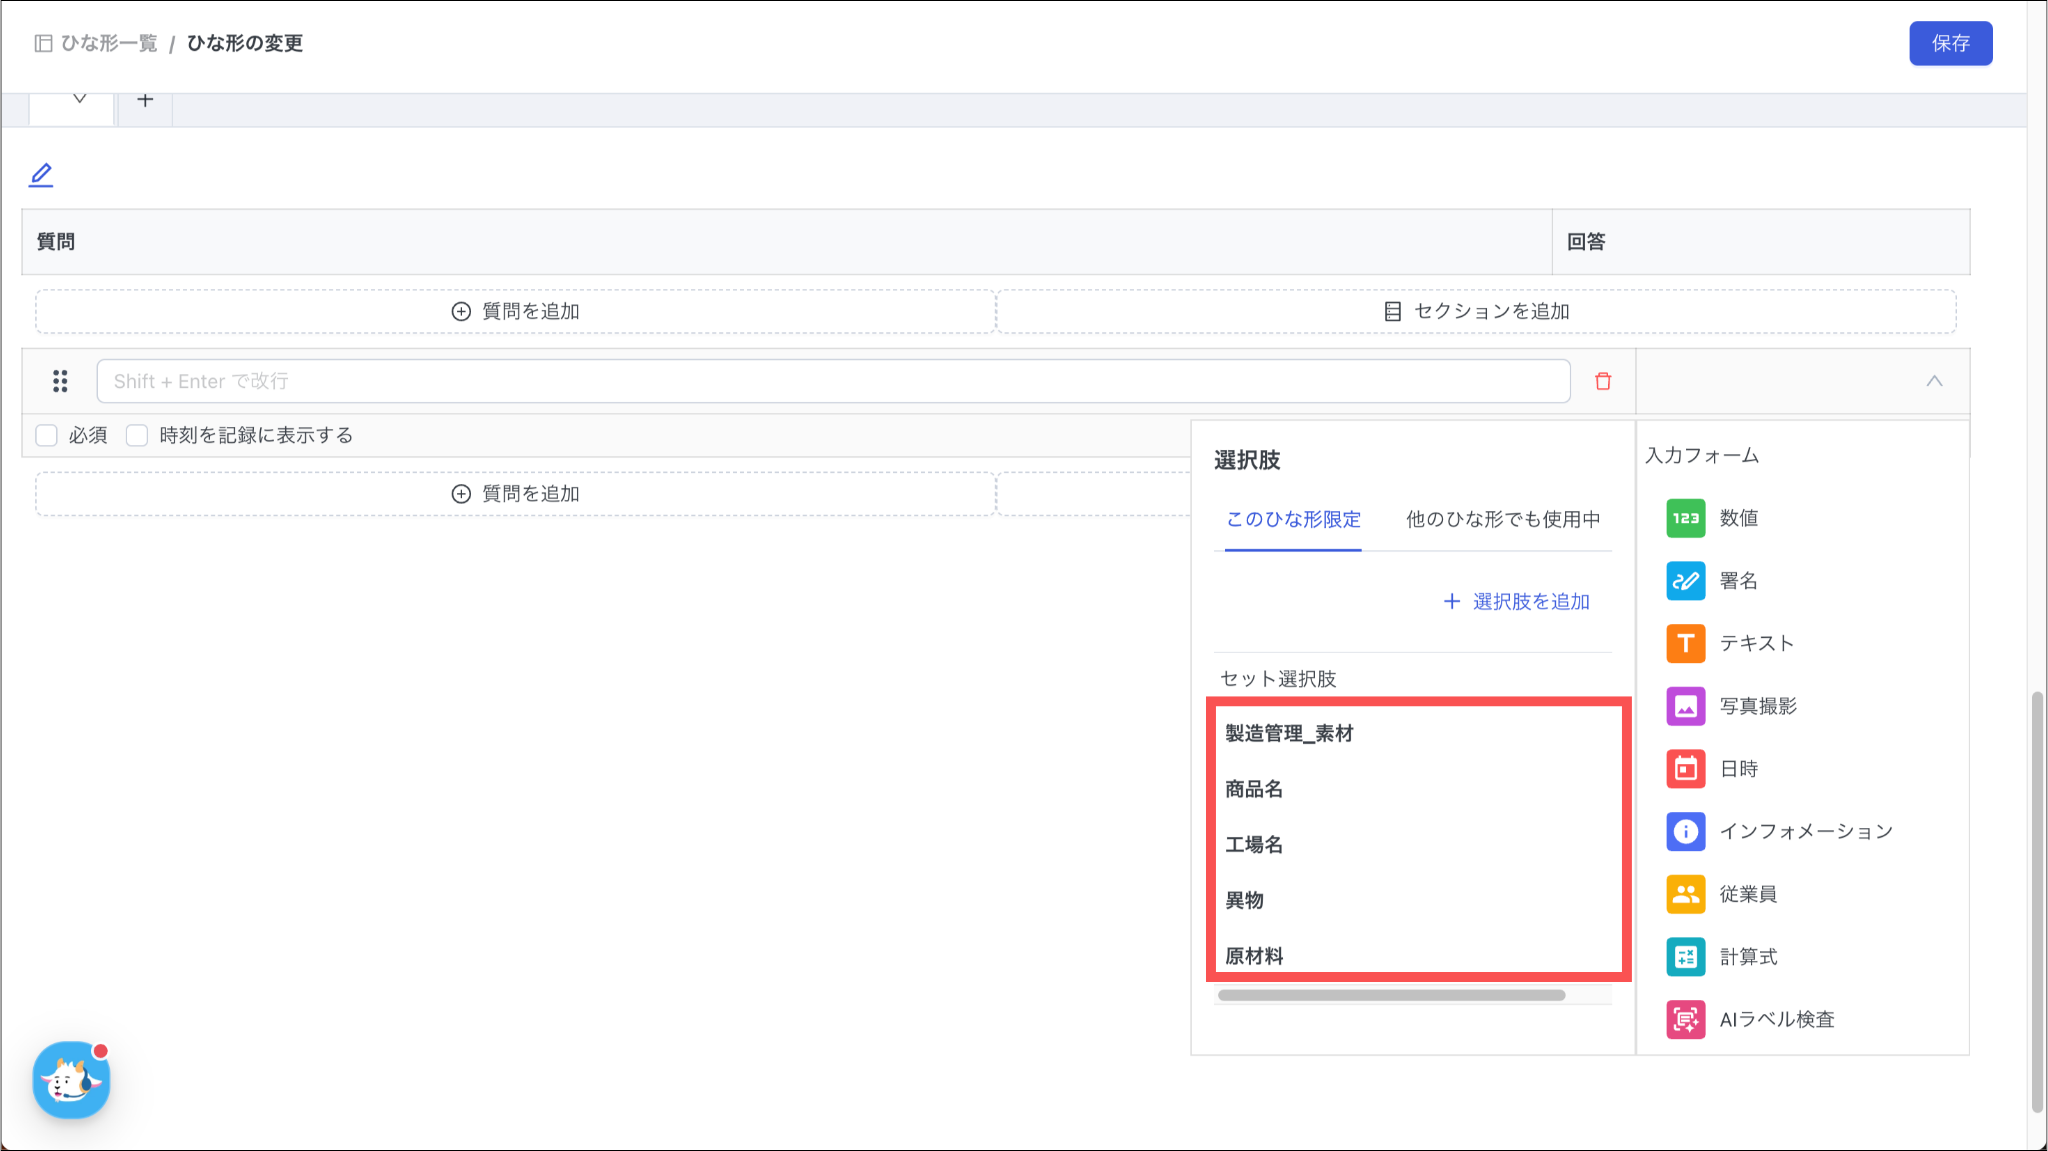Select the 日時 date-time calendar icon
2048x1151 pixels.
coord(1685,769)
